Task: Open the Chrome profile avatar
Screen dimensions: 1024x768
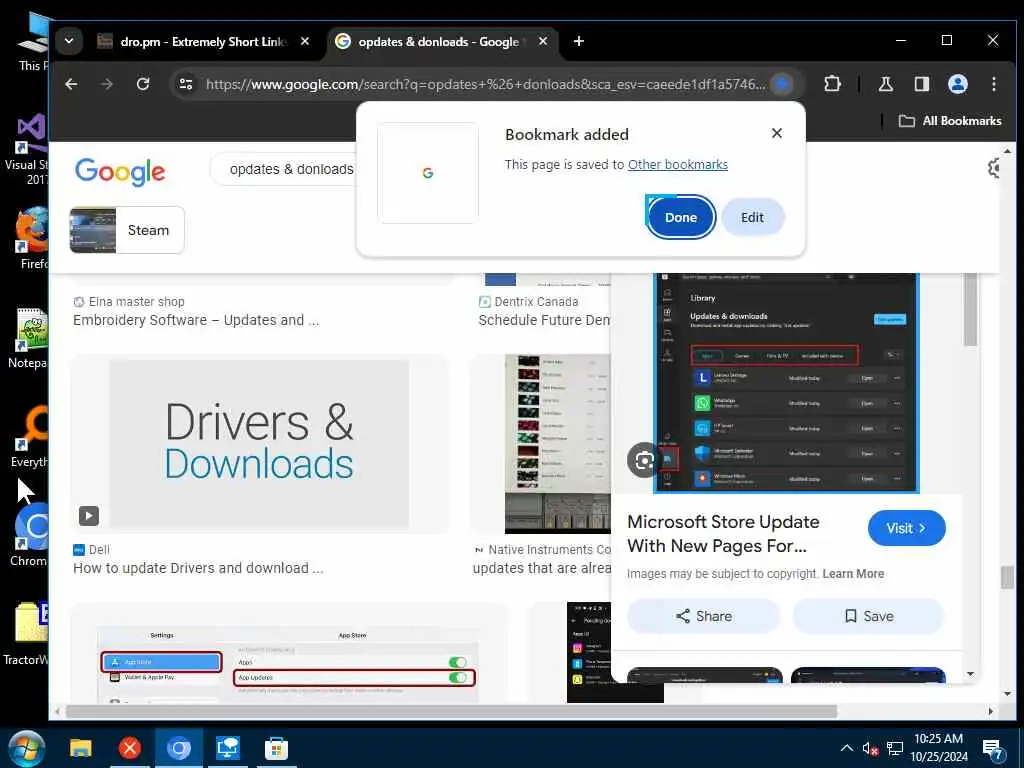Action: [957, 84]
